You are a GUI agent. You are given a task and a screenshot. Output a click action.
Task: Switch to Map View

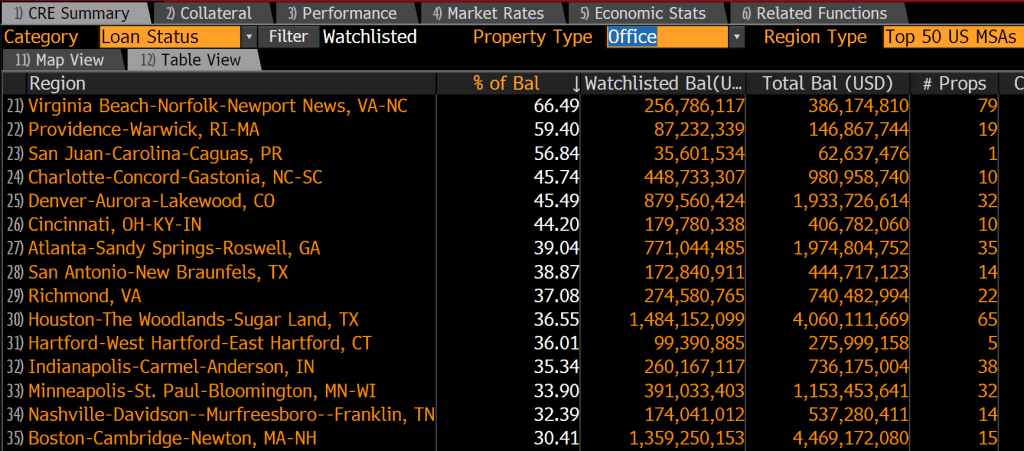pyautogui.click(x=63, y=60)
